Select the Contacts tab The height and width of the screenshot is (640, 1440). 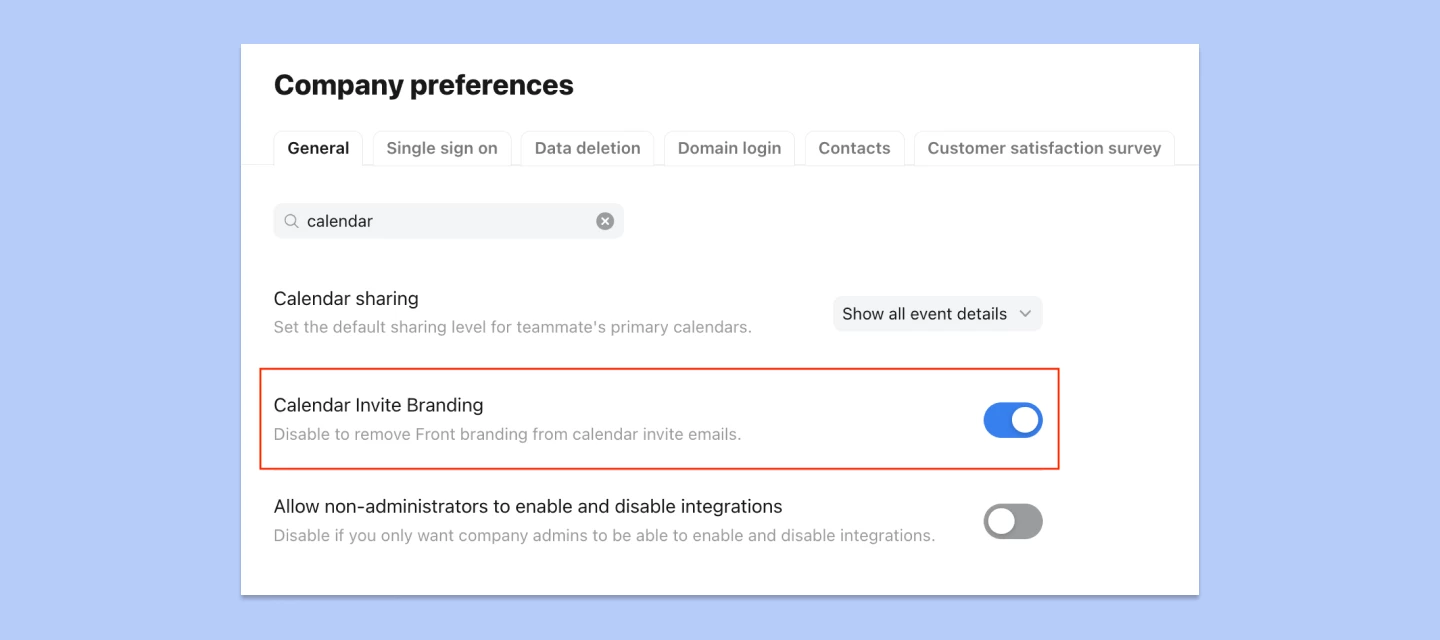tap(854, 148)
